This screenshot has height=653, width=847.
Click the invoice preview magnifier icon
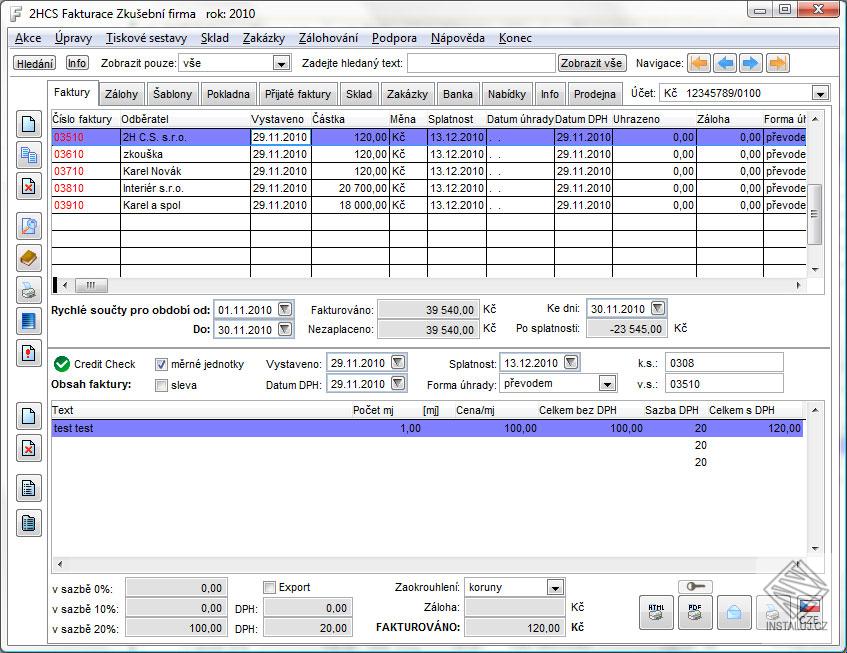[x=30, y=225]
